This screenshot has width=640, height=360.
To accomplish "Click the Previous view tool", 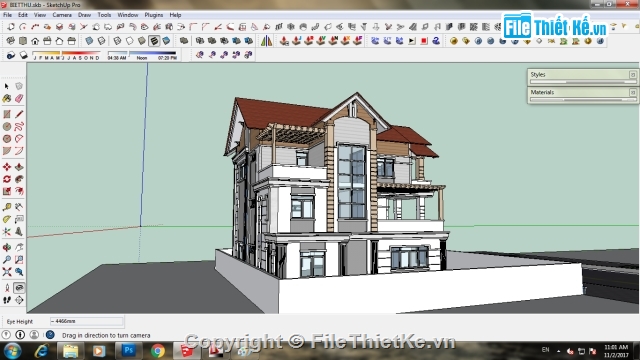I will [x=19, y=272].
